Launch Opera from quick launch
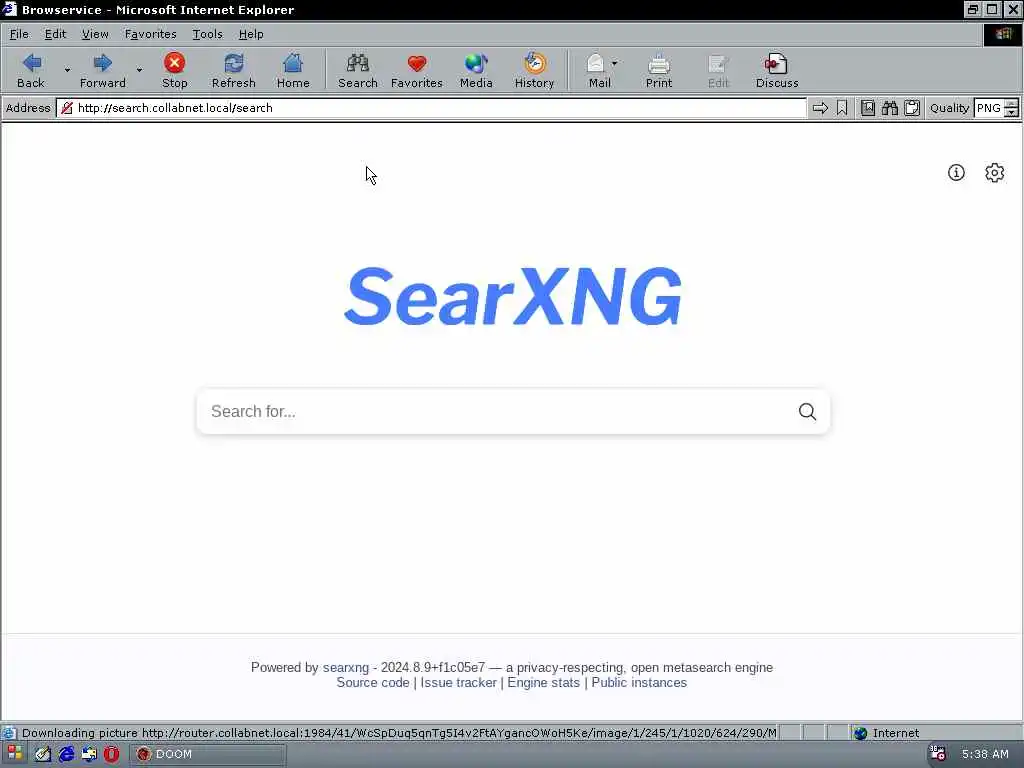 pos(111,754)
